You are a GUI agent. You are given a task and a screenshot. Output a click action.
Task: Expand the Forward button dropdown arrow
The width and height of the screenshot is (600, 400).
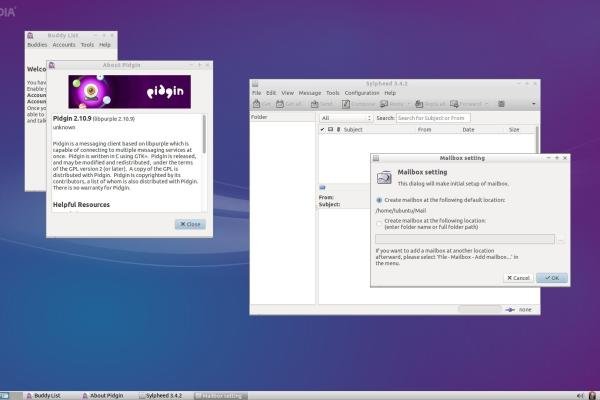pos(486,104)
